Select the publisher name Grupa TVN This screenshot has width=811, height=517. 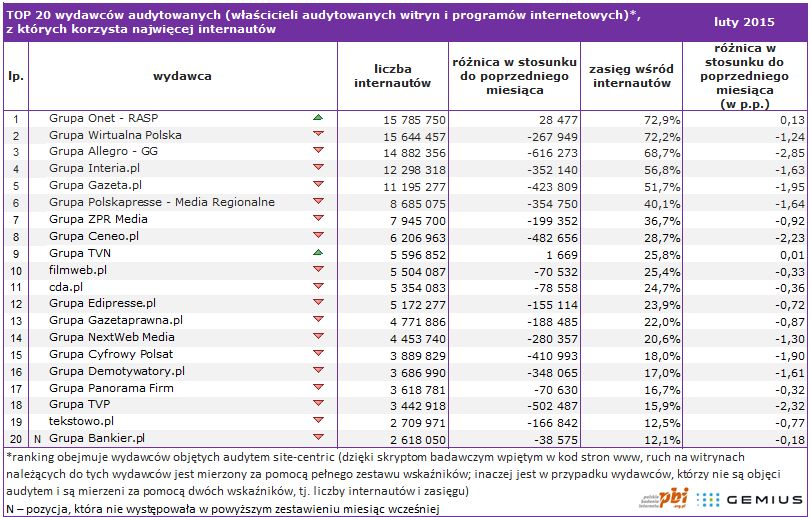[x=80, y=253]
